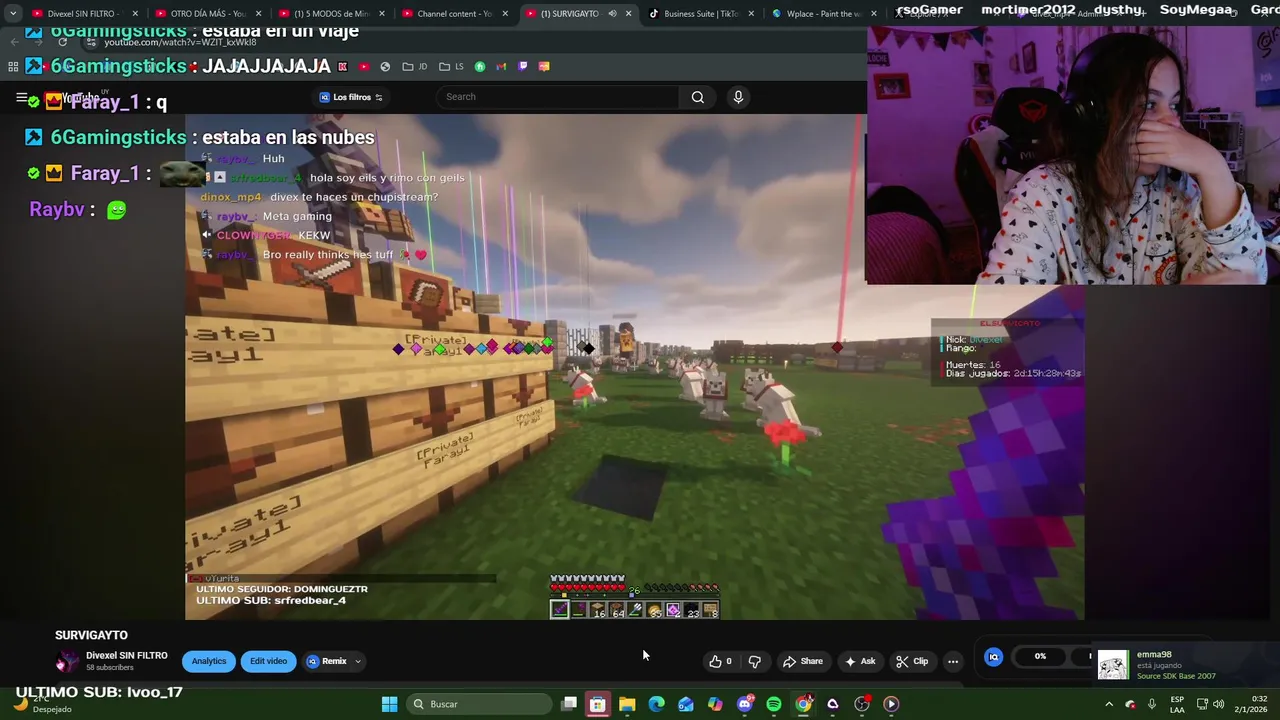Screen dimensions: 1280x720
Task: Open the Remix option
Action: coord(327,661)
